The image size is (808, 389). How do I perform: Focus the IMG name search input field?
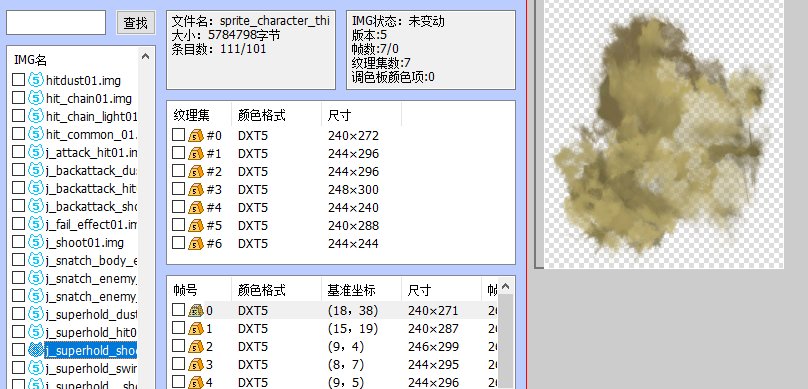click(x=56, y=23)
